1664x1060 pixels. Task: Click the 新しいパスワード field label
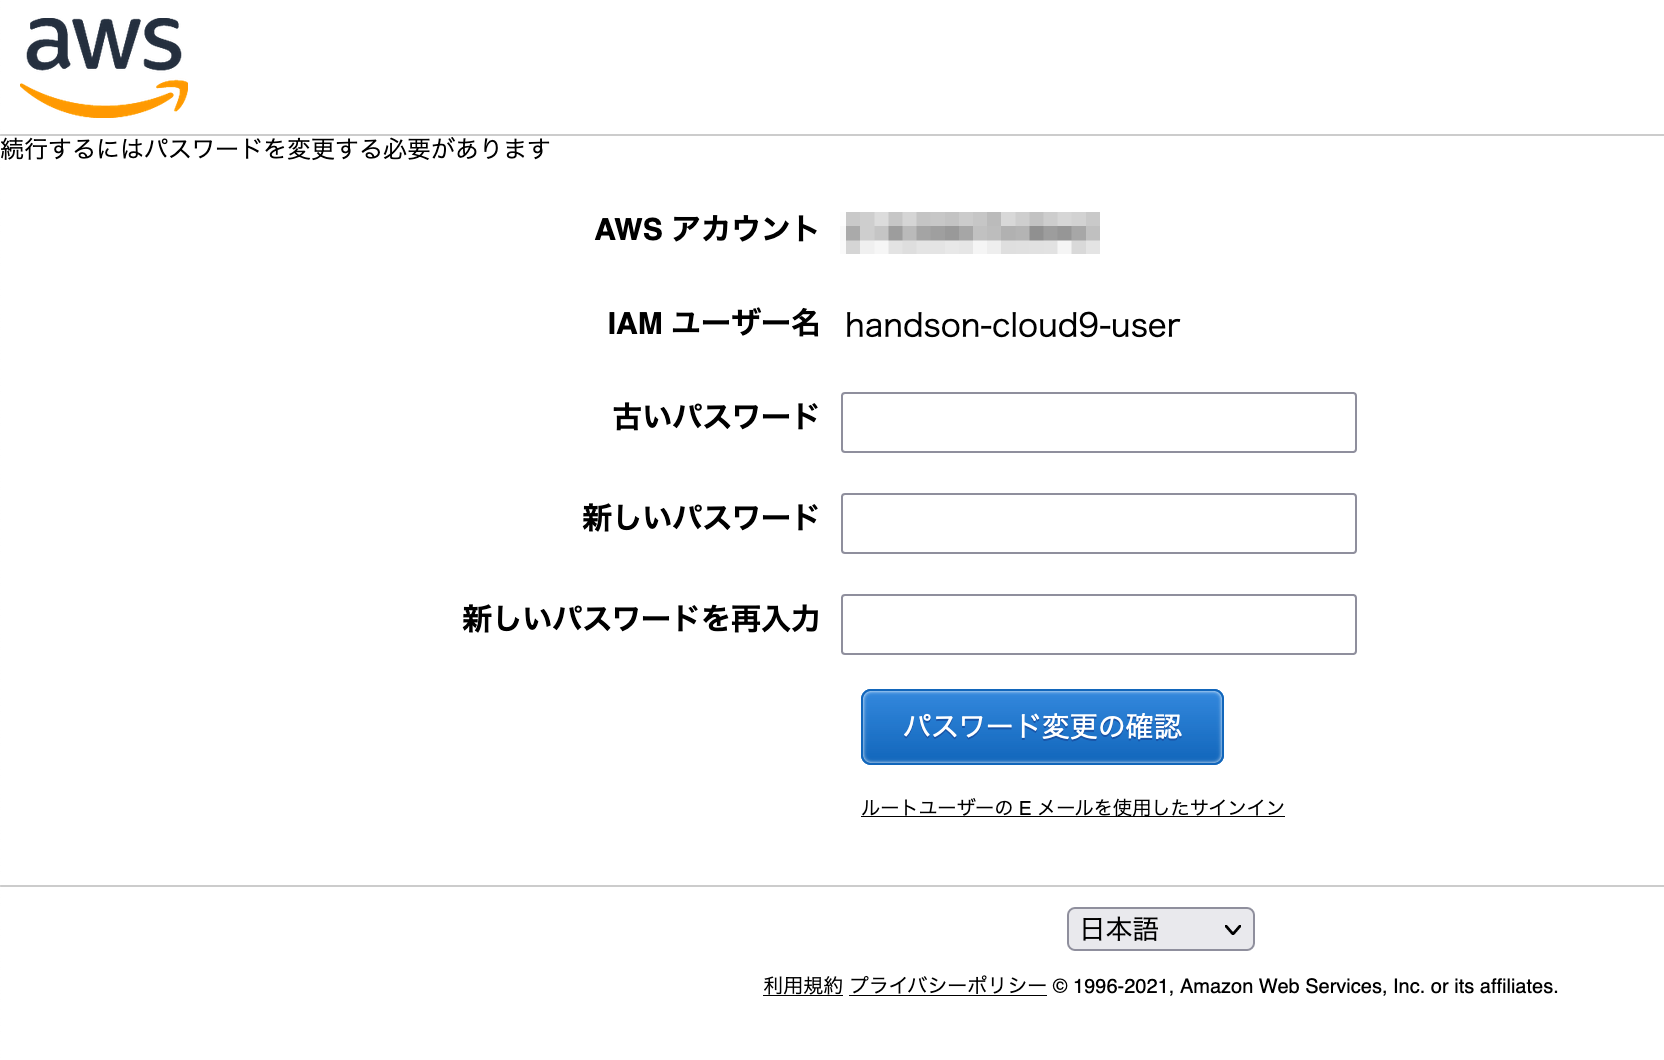click(x=700, y=518)
